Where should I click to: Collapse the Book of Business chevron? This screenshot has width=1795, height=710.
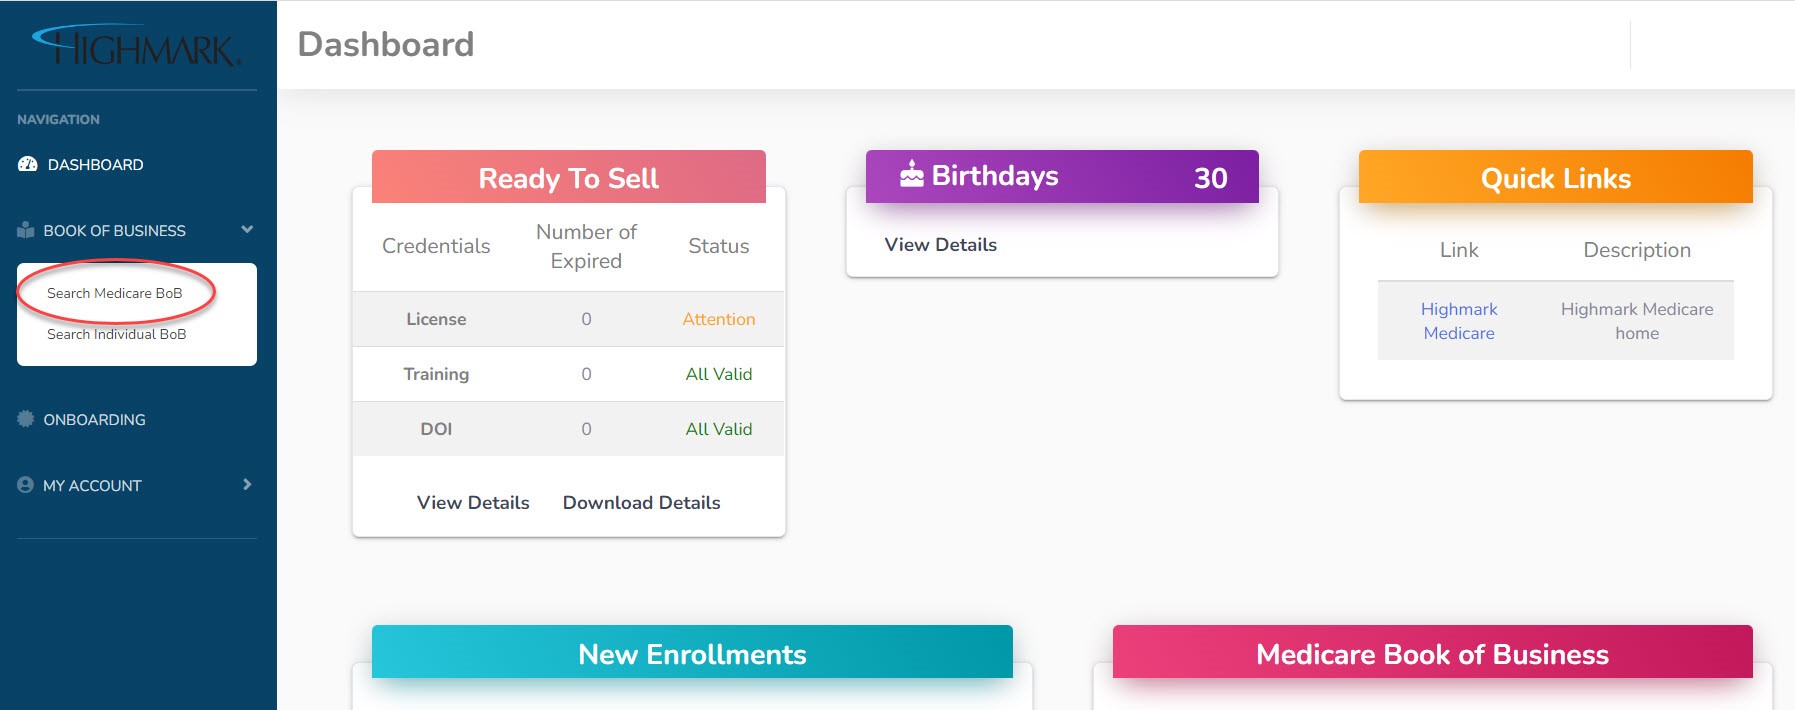pos(247,230)
